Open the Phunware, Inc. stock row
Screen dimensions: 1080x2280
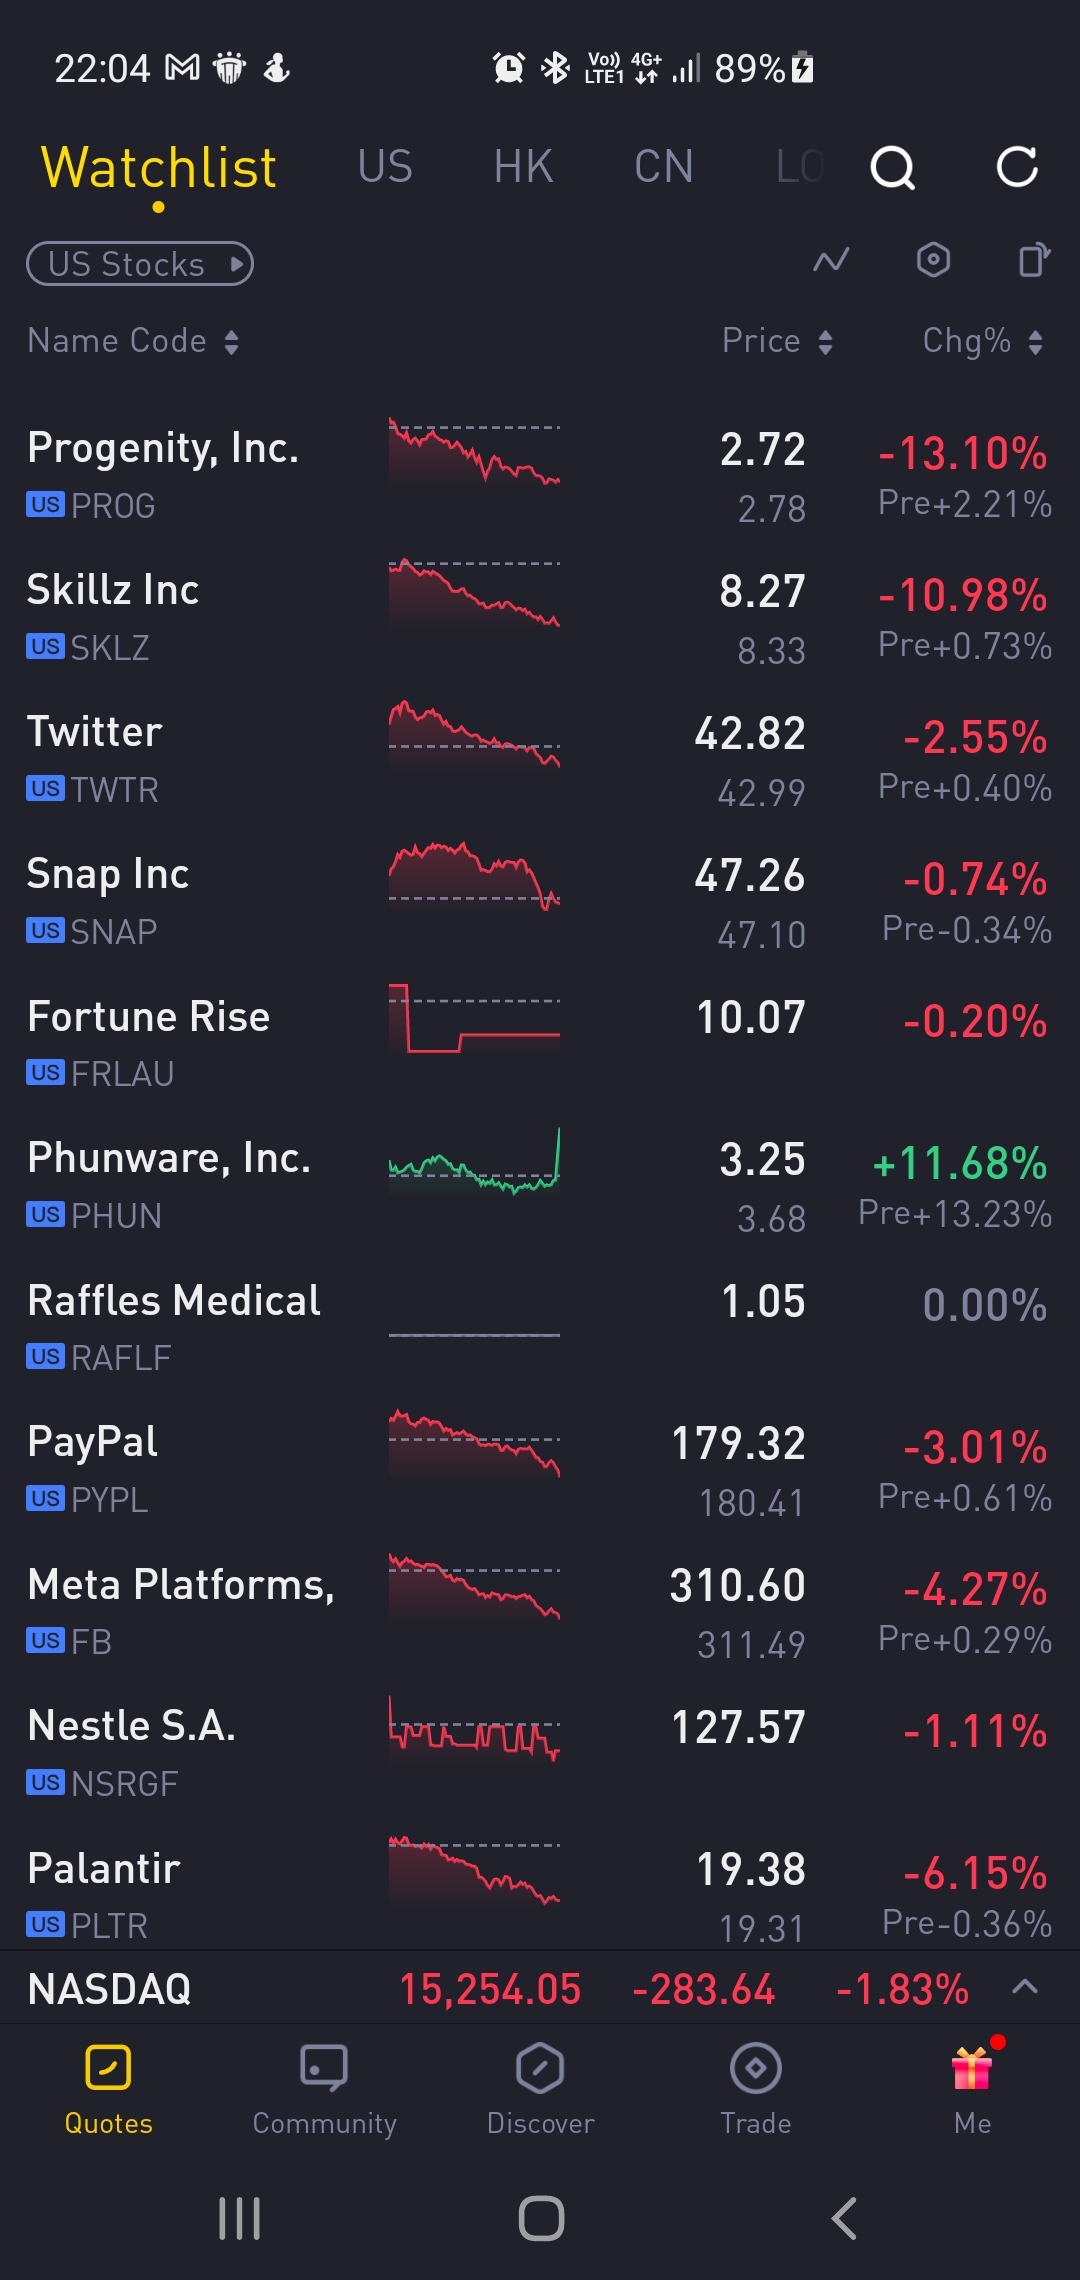(x=540, y=1186)
